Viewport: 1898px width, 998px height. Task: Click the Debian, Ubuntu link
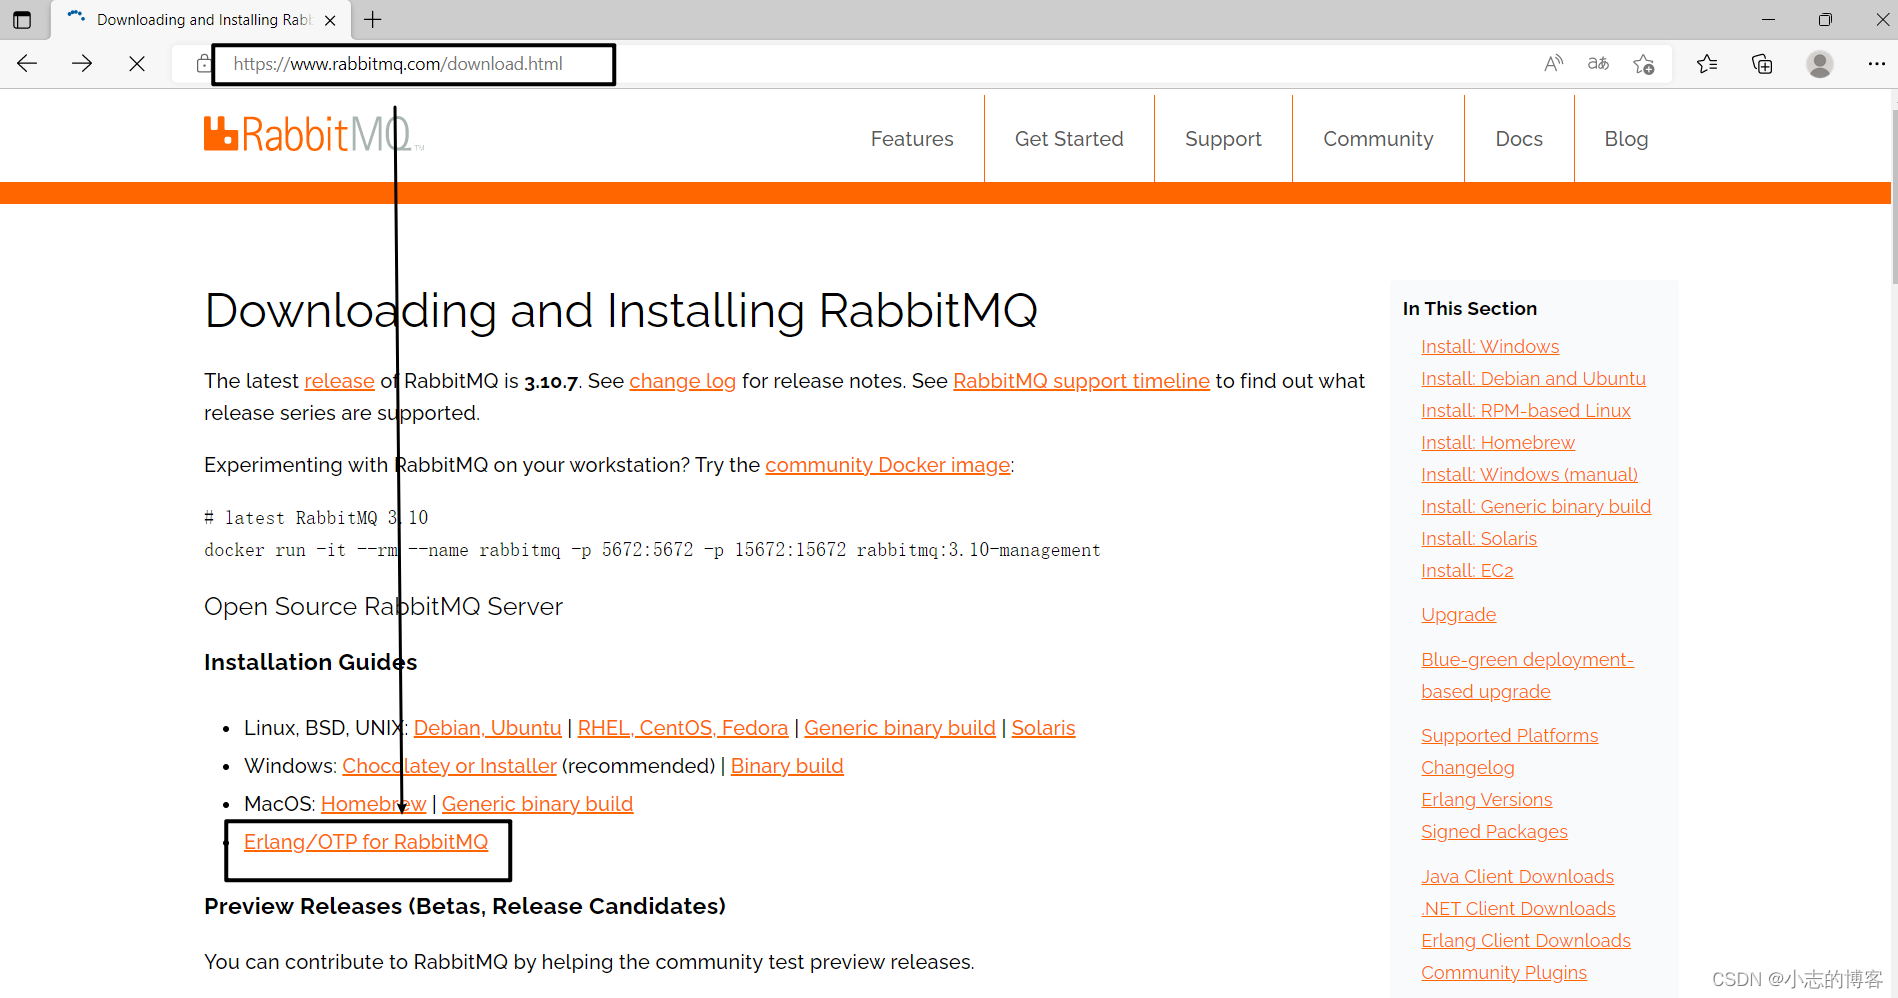click(x=487, y=728)
